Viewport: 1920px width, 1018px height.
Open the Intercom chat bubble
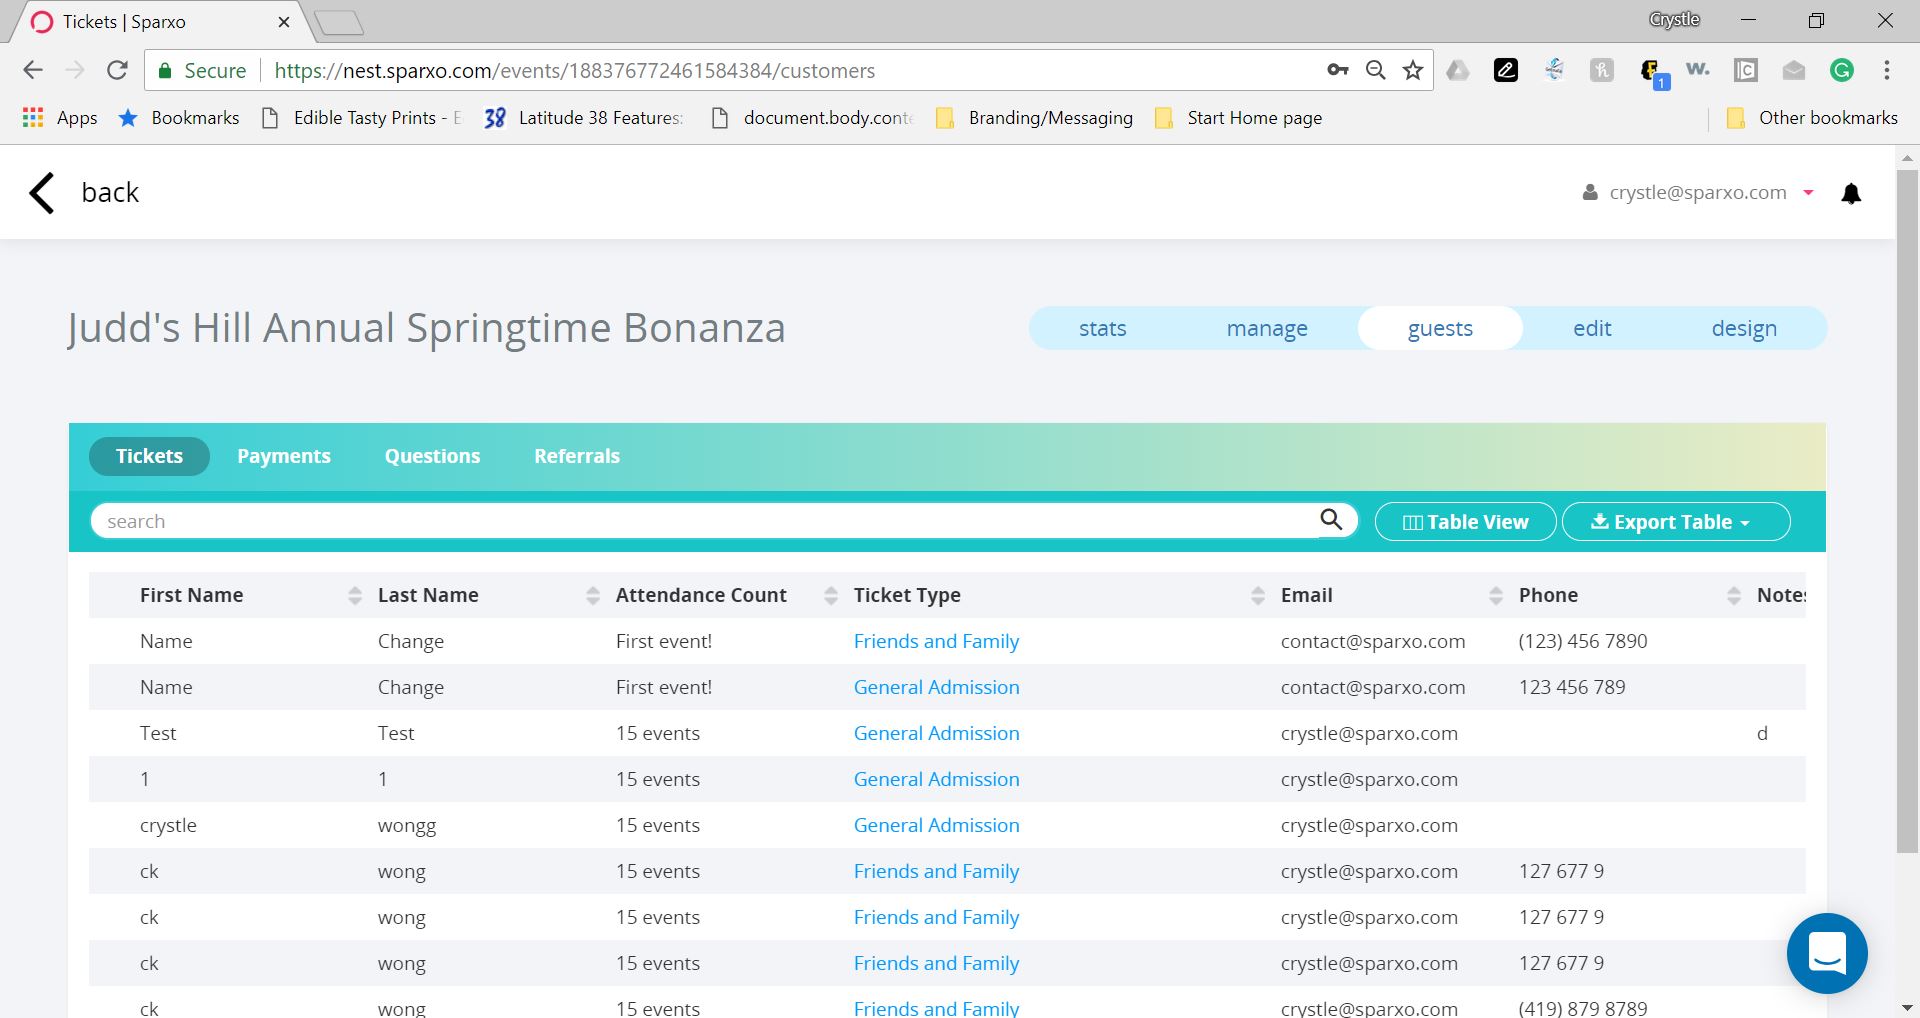click(1827, 953)
